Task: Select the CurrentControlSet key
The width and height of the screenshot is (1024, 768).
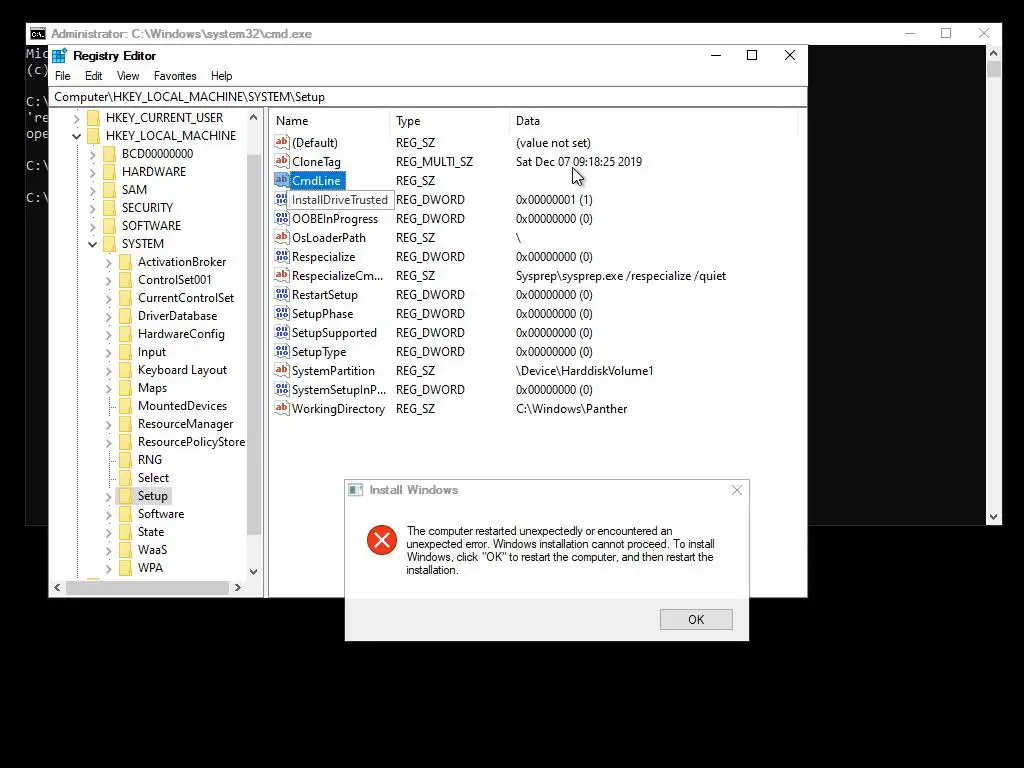Action: pos(186,298)
